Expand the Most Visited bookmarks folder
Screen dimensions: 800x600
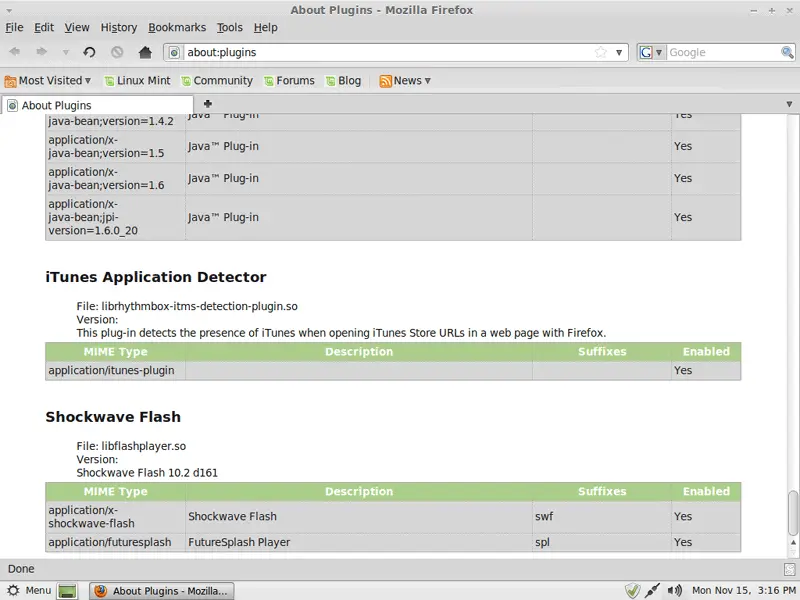(47, 81)
